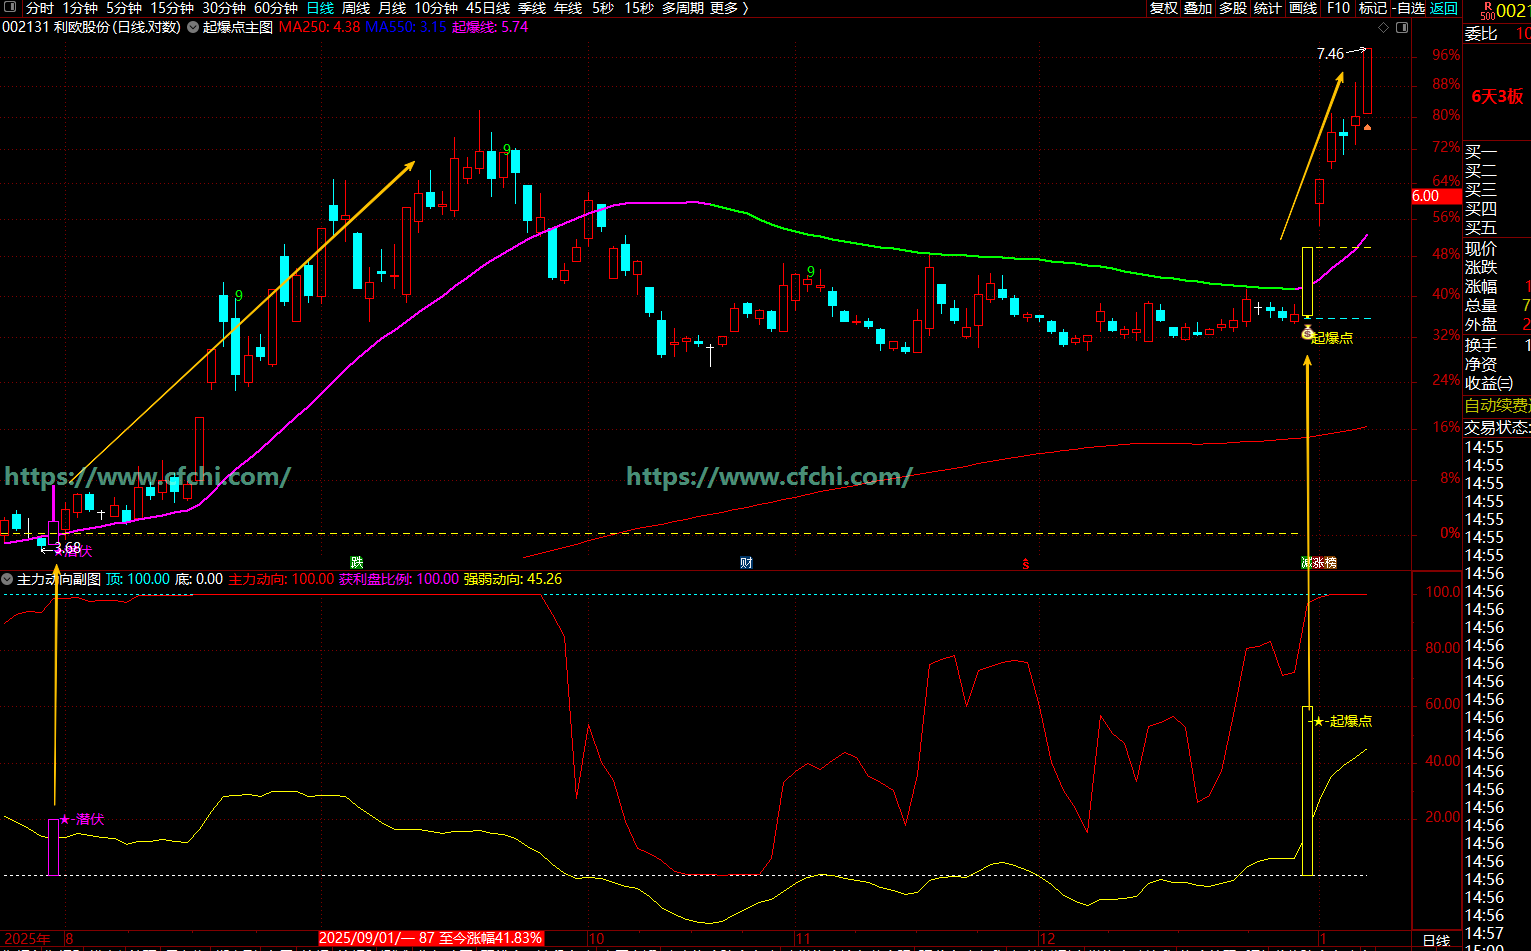
Task: Select the 60分钟 period
Action: [276, 8]
